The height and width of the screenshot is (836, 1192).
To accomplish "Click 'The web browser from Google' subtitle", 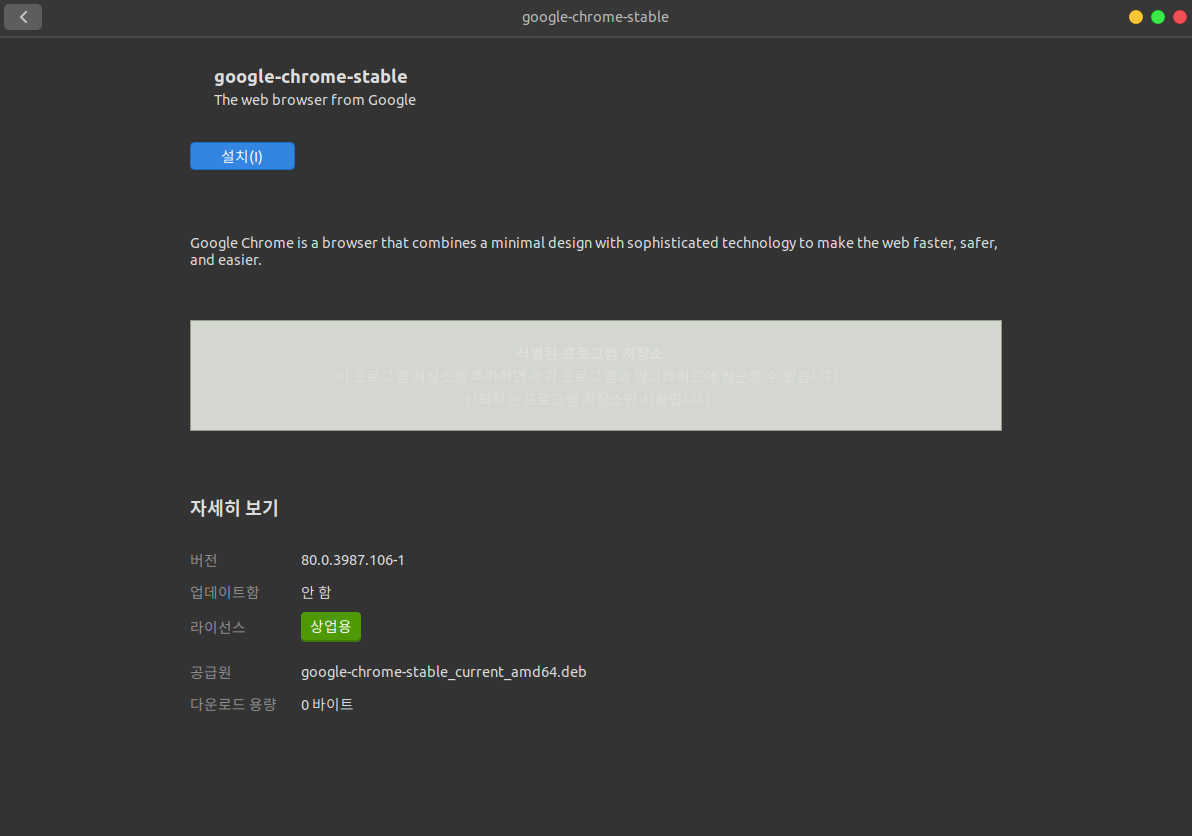I will 315,100.
